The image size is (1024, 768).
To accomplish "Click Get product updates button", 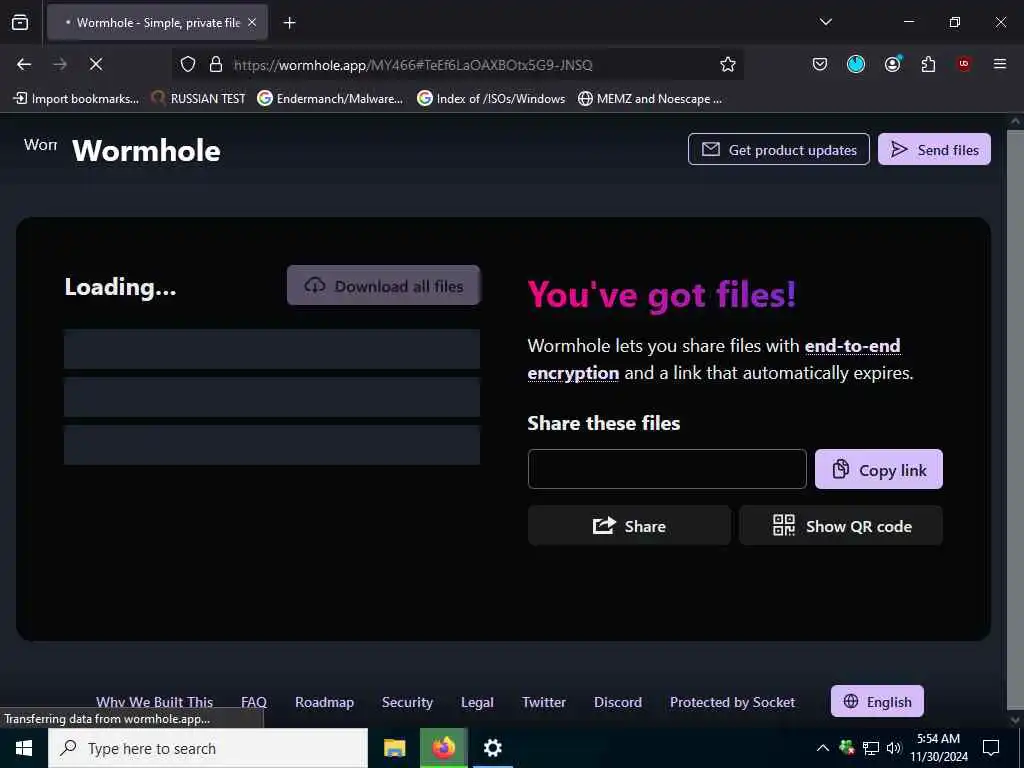I will click(x=778, y=150).
